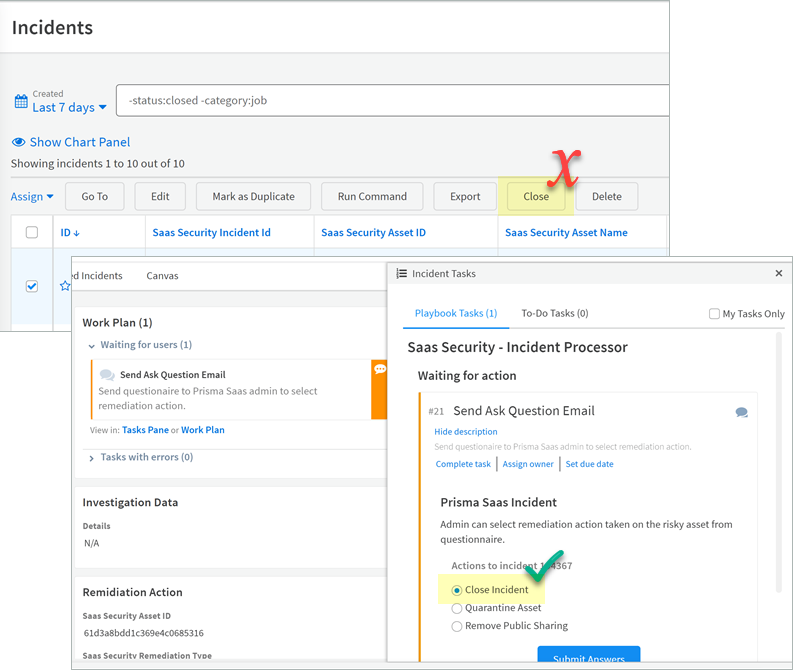The image size is (793, 670).
Task: Click the calendar icon beside Created
Action: tap(21, 101)
